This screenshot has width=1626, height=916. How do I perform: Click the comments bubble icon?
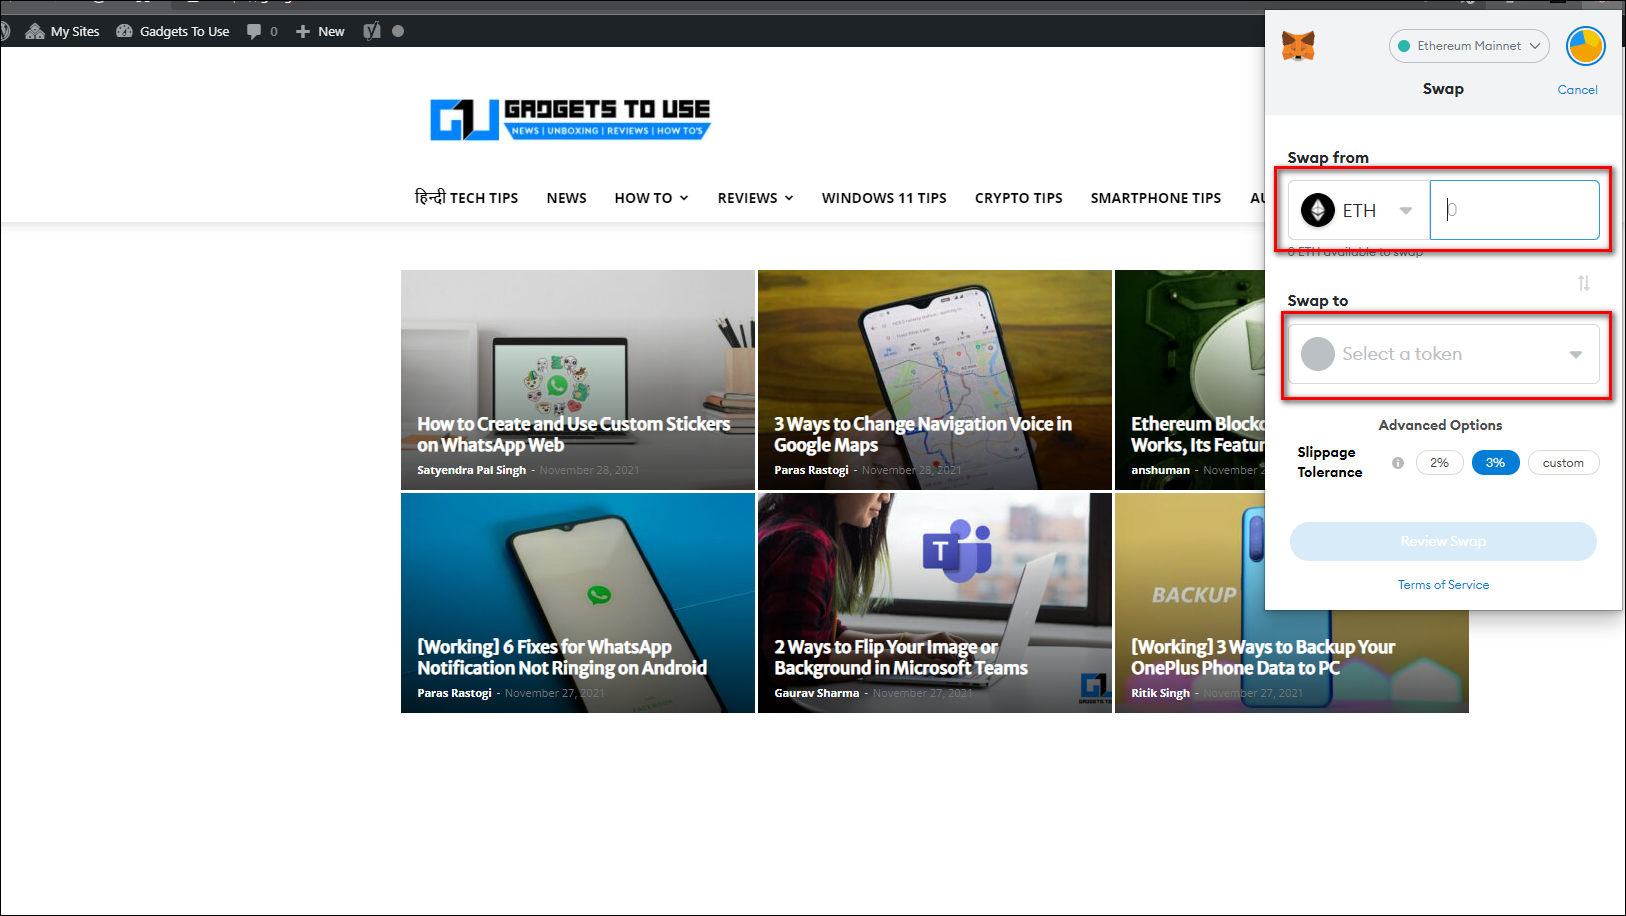(x=254, y=31)
